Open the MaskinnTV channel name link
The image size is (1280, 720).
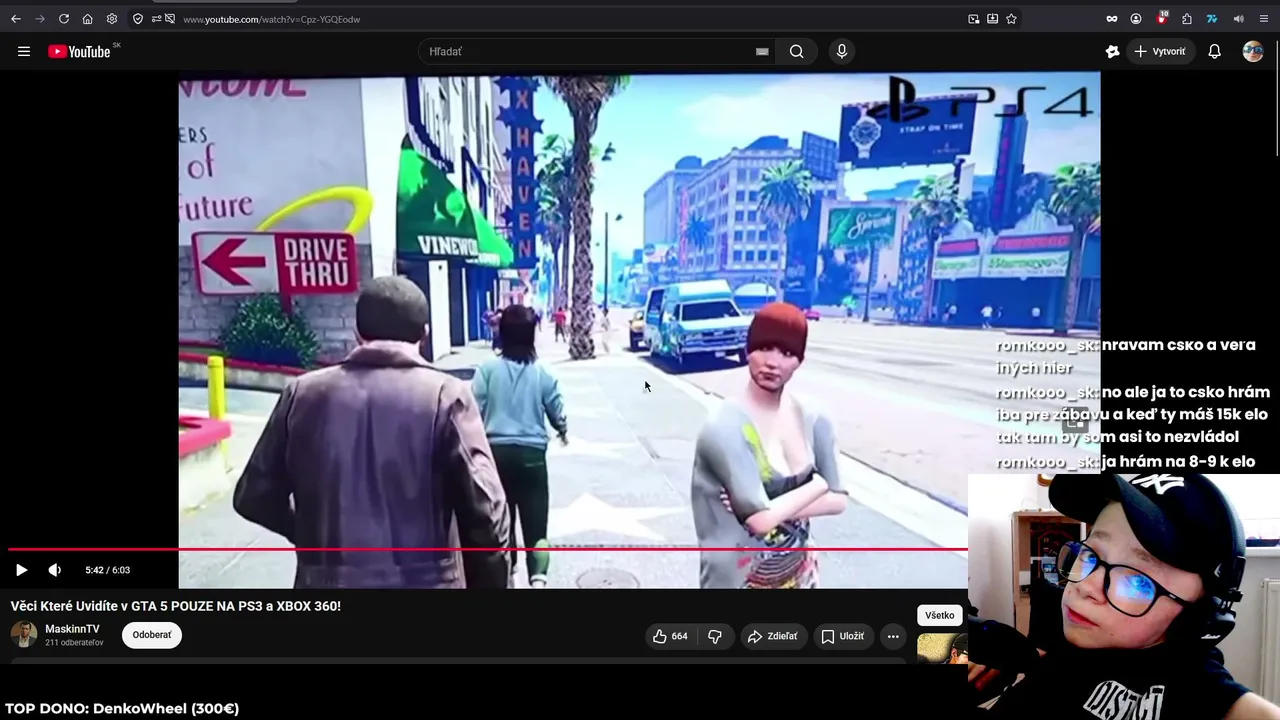pos(72,629)
